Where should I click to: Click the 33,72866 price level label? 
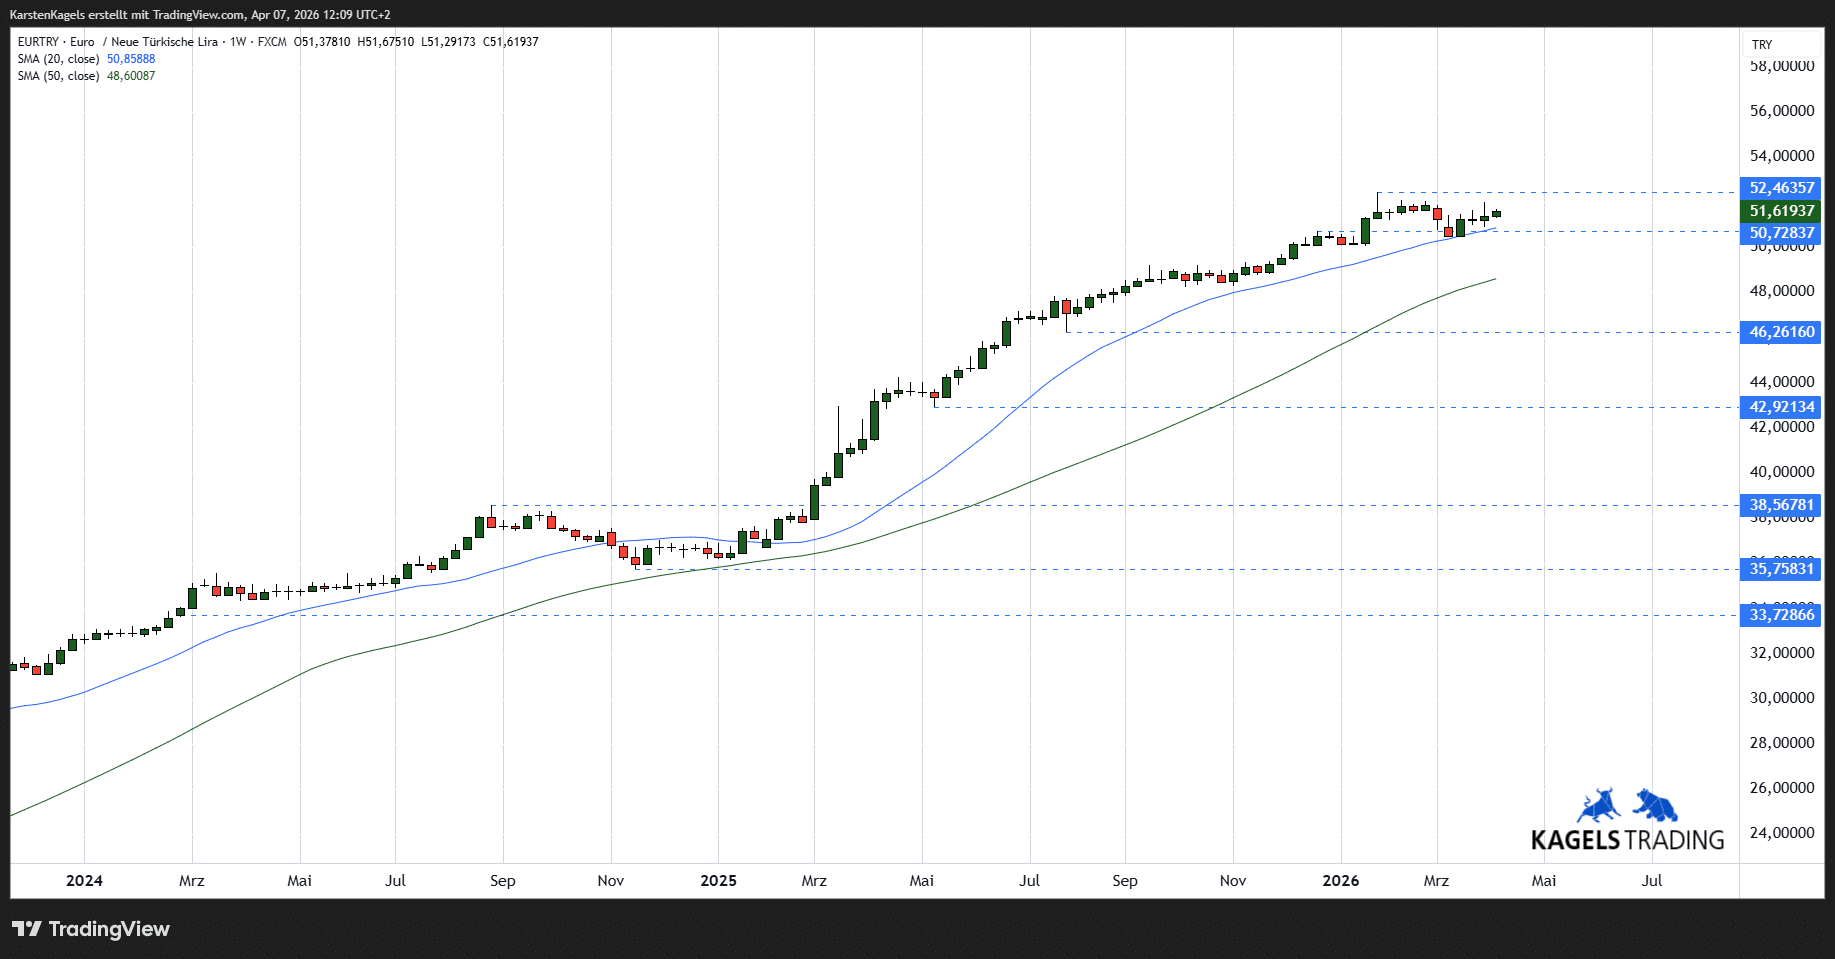click(1781, 615)
